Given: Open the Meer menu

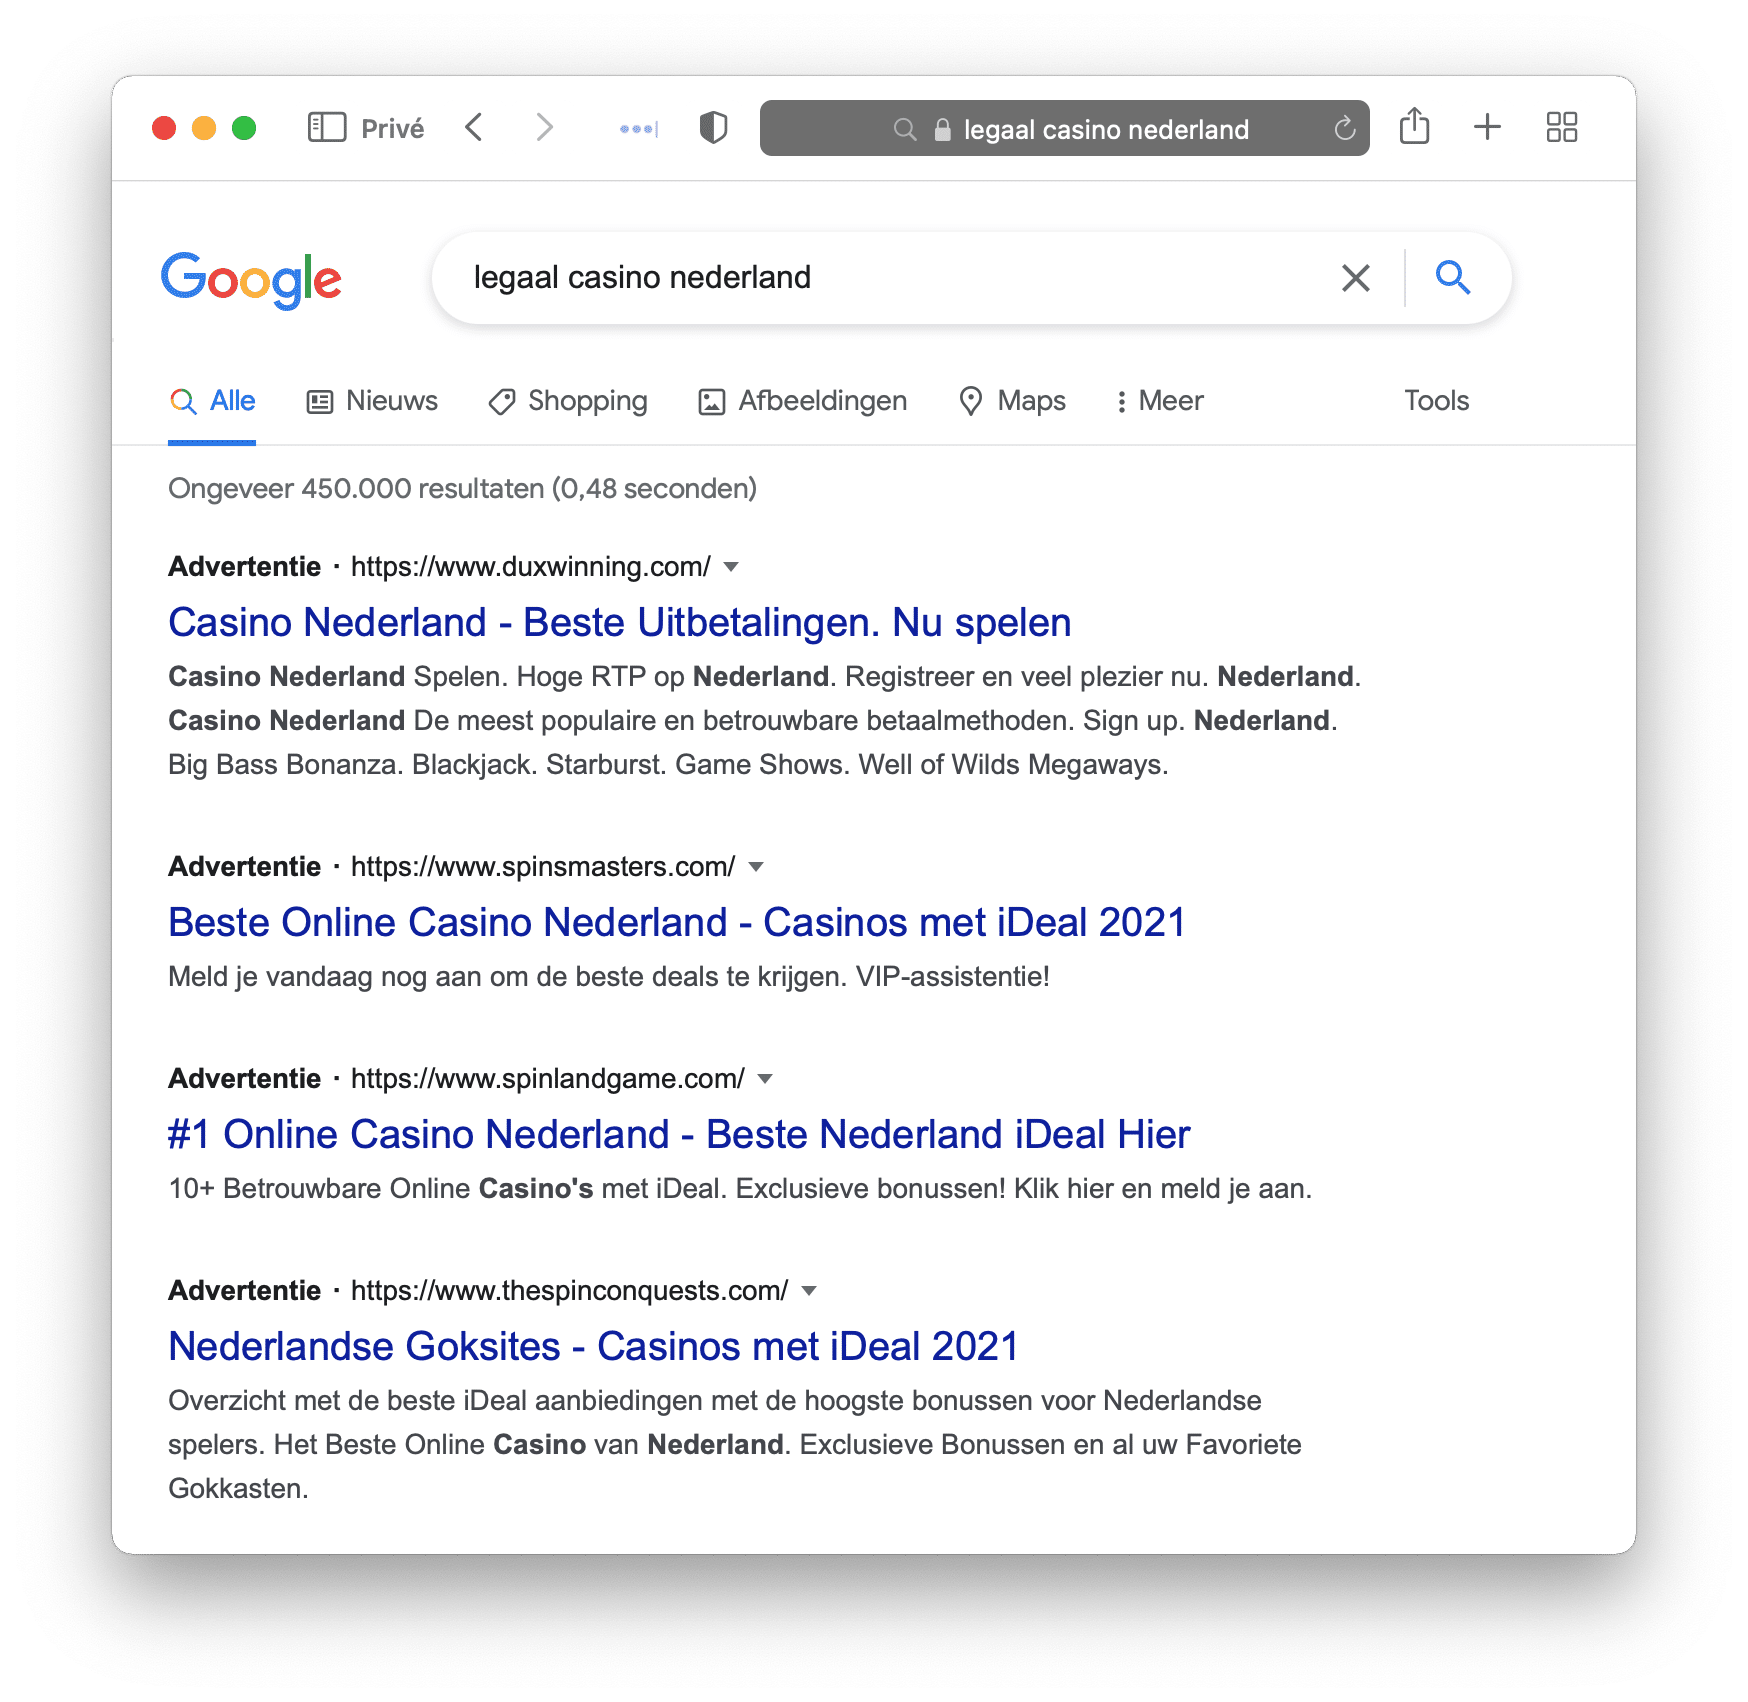Looking at the screenshot, I should pyautogui.click(x=1160, y=401).
